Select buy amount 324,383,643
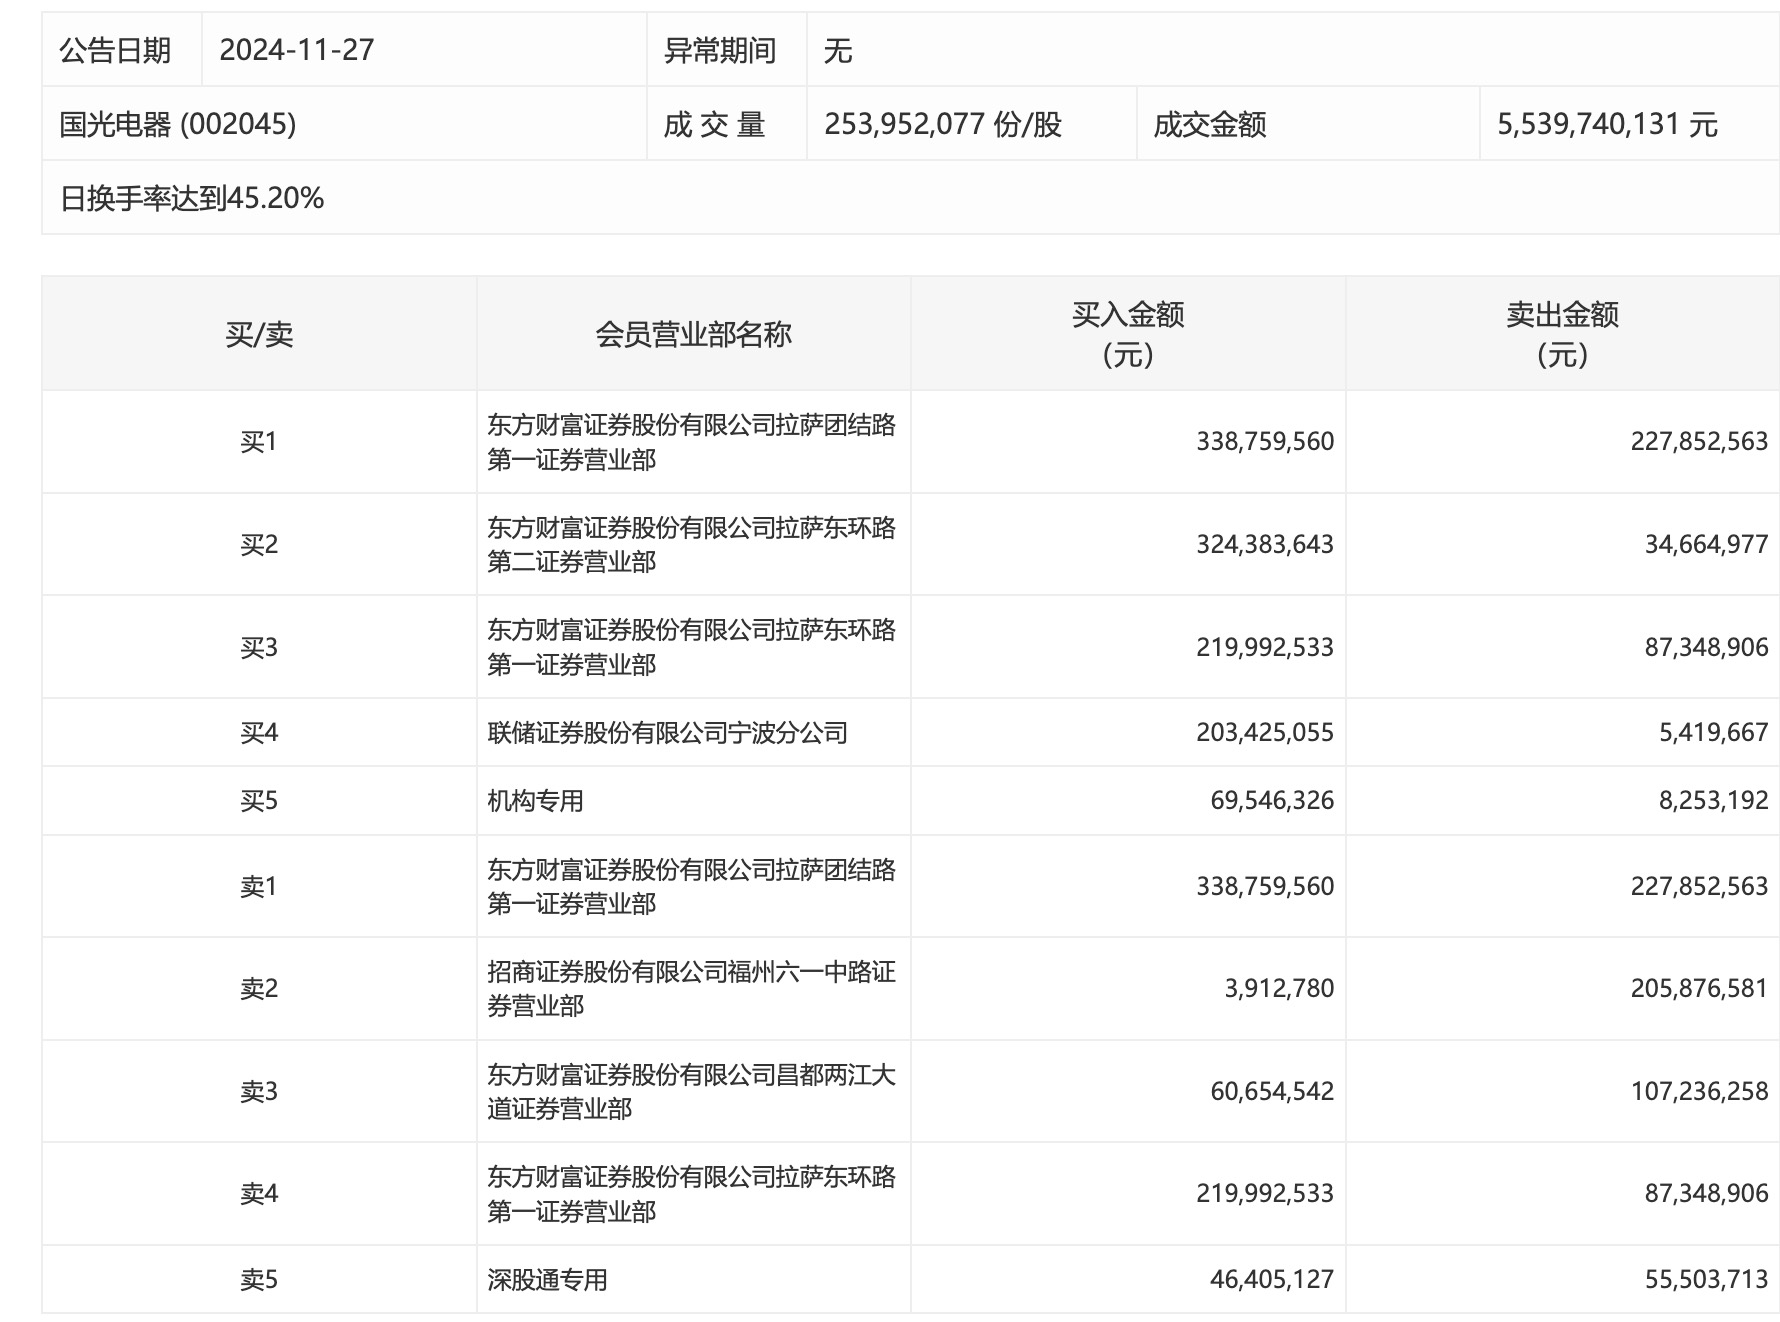The height and width of the screenshot is (1322, 1780). 1265,544
